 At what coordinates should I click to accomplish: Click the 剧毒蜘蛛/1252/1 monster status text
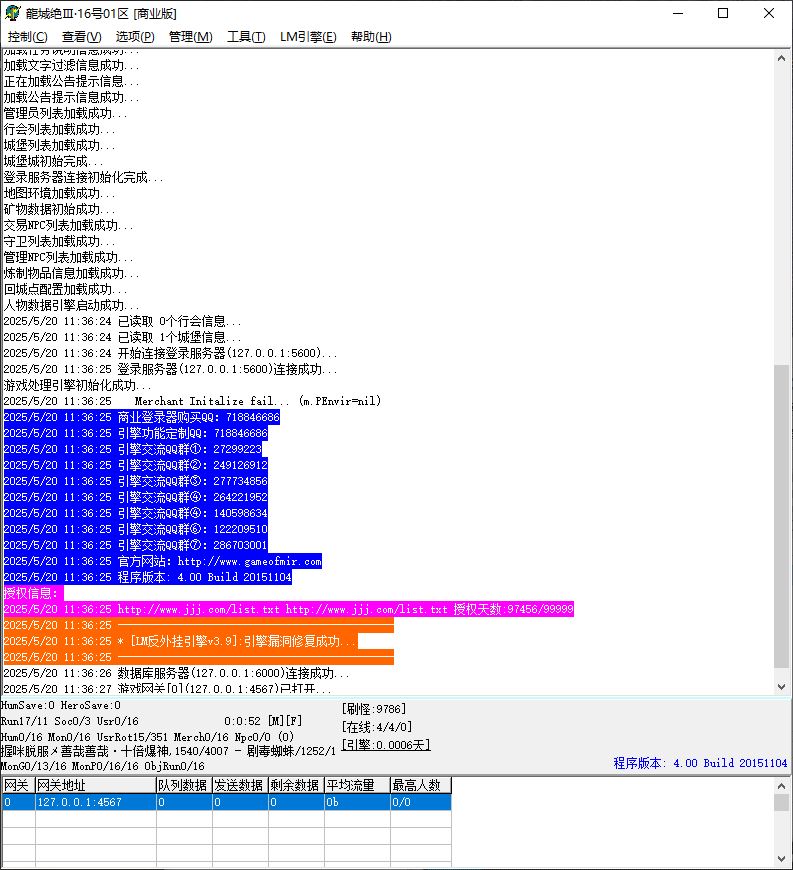(x=291, y=751)
